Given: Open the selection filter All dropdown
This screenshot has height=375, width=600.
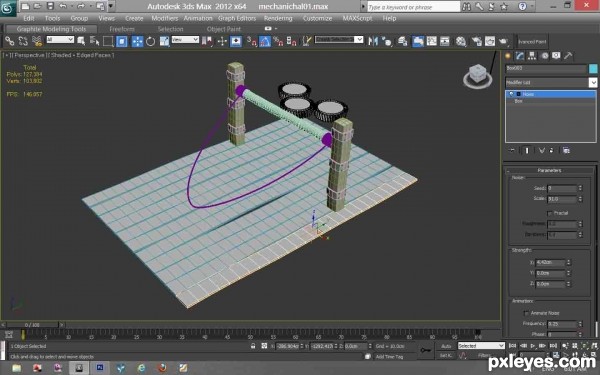Looking at the screenshot, I should (x=60, y=39).
